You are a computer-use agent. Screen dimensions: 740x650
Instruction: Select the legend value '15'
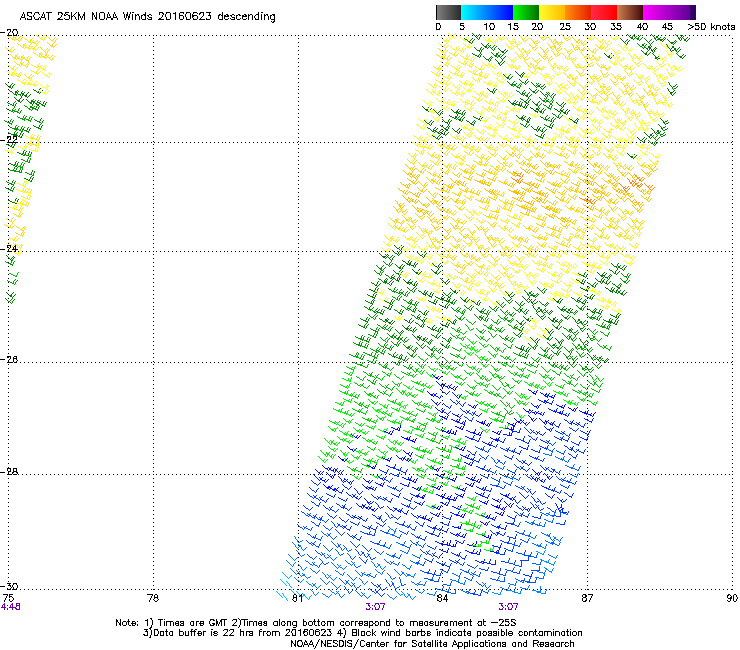click(x=513, y=27)
